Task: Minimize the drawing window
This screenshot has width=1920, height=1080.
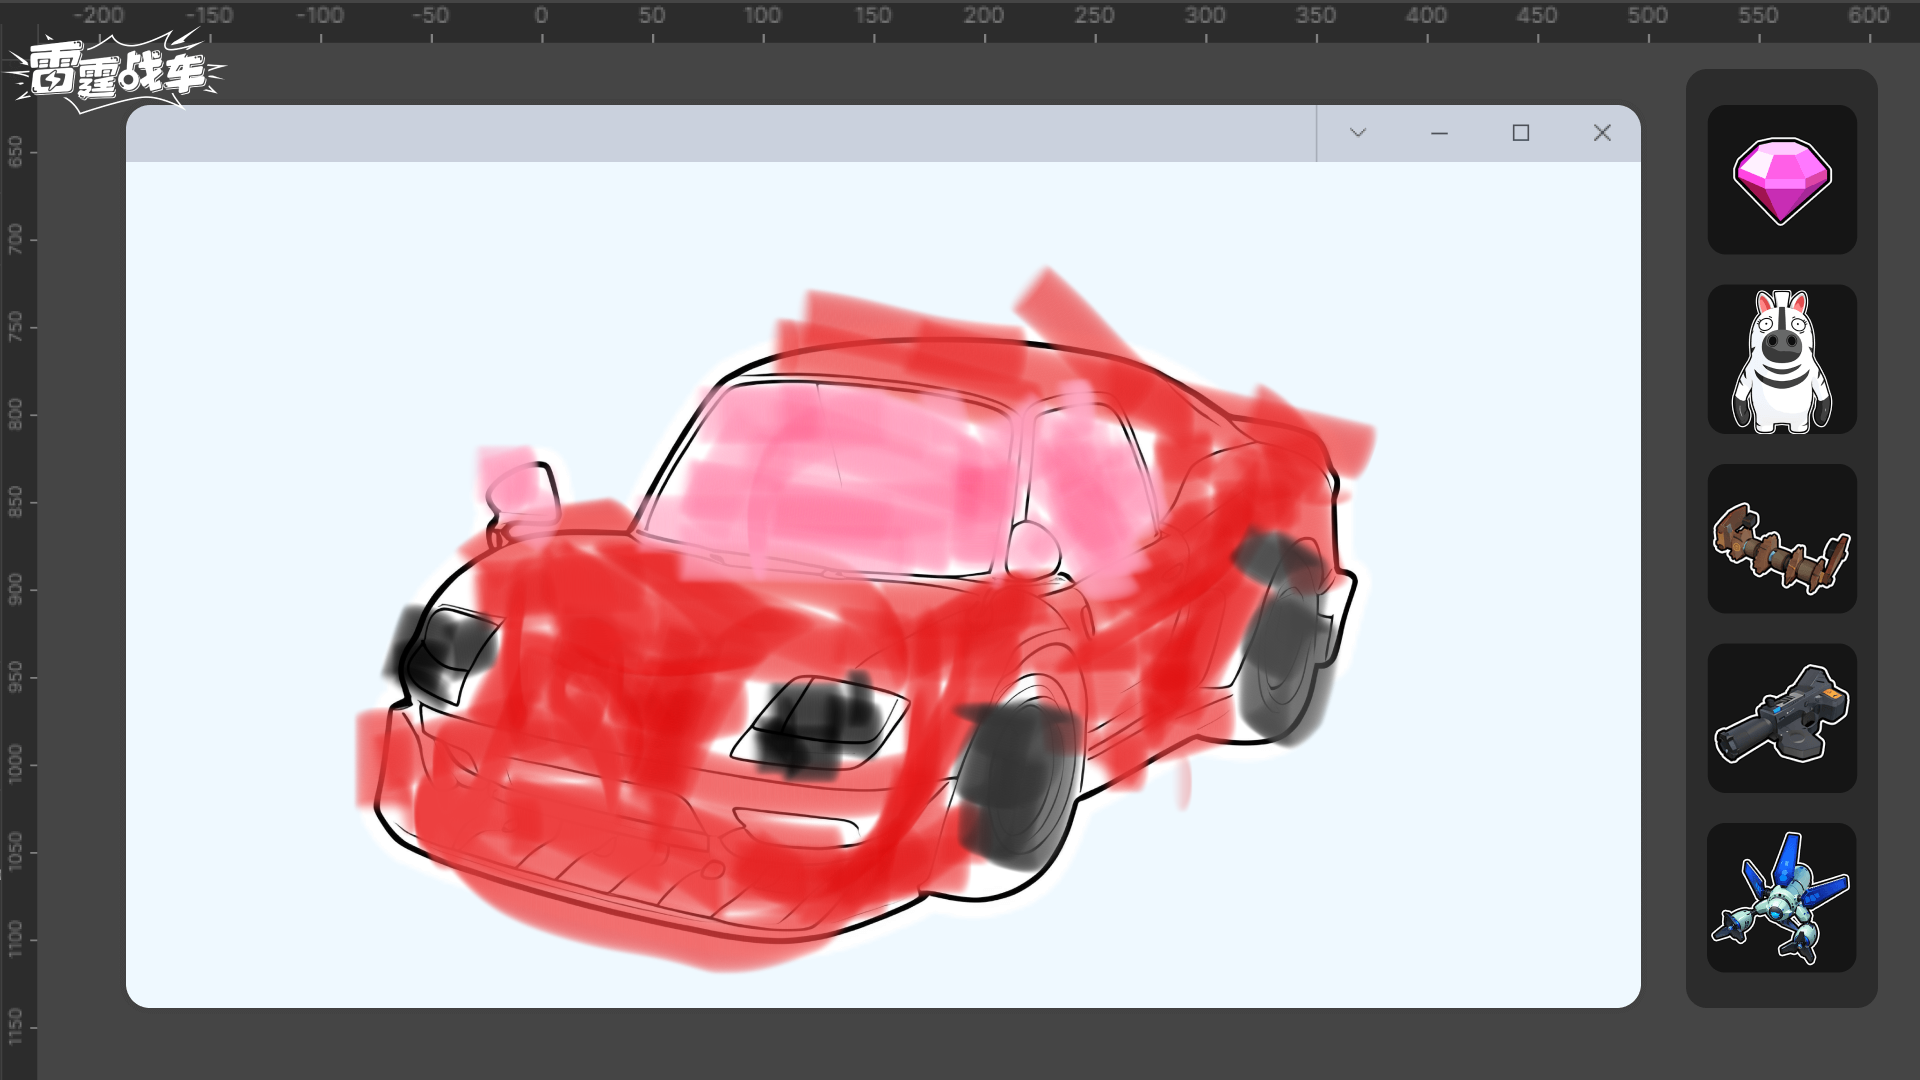Action: point(1439,133)
